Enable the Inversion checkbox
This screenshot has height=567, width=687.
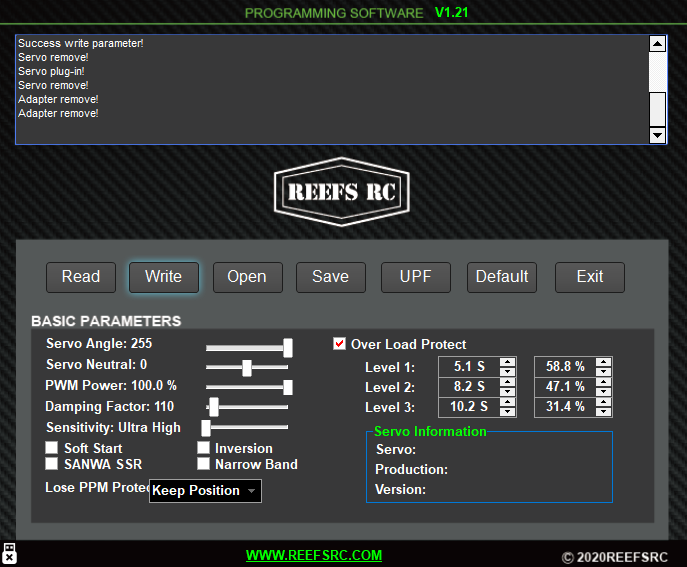coord(203,447)
